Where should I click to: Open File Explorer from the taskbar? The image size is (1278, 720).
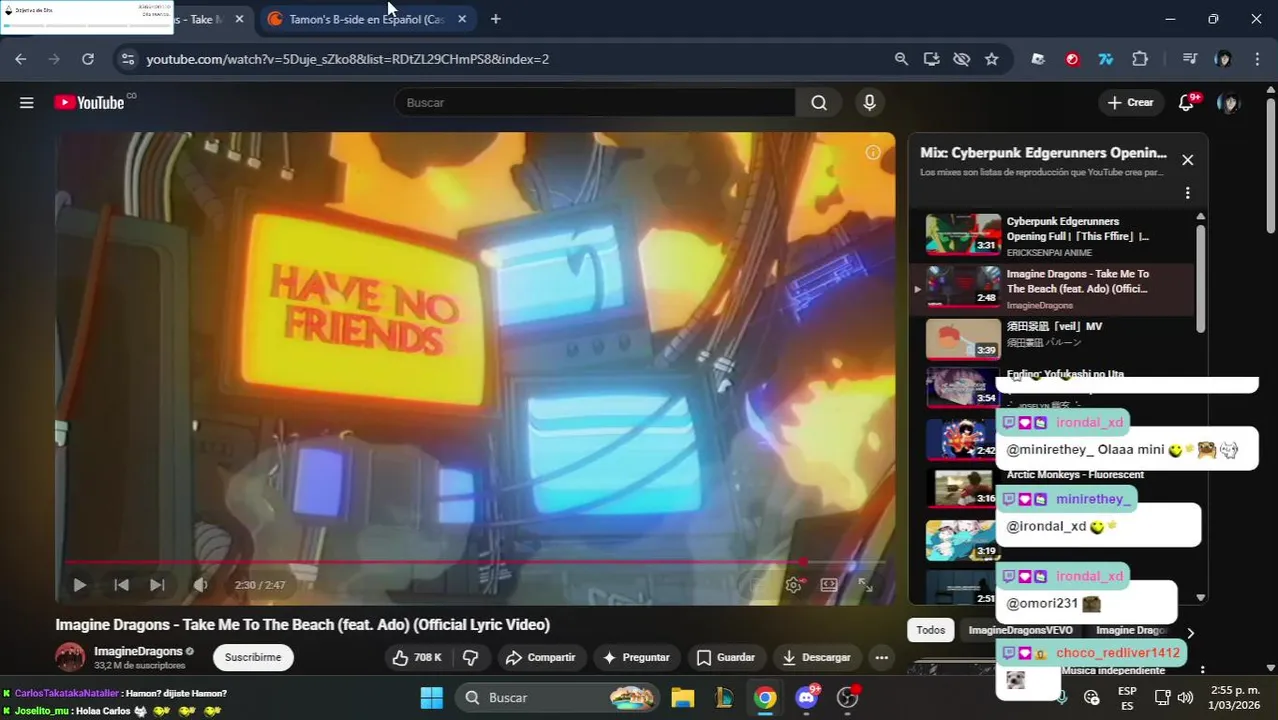tap(682, 698)
